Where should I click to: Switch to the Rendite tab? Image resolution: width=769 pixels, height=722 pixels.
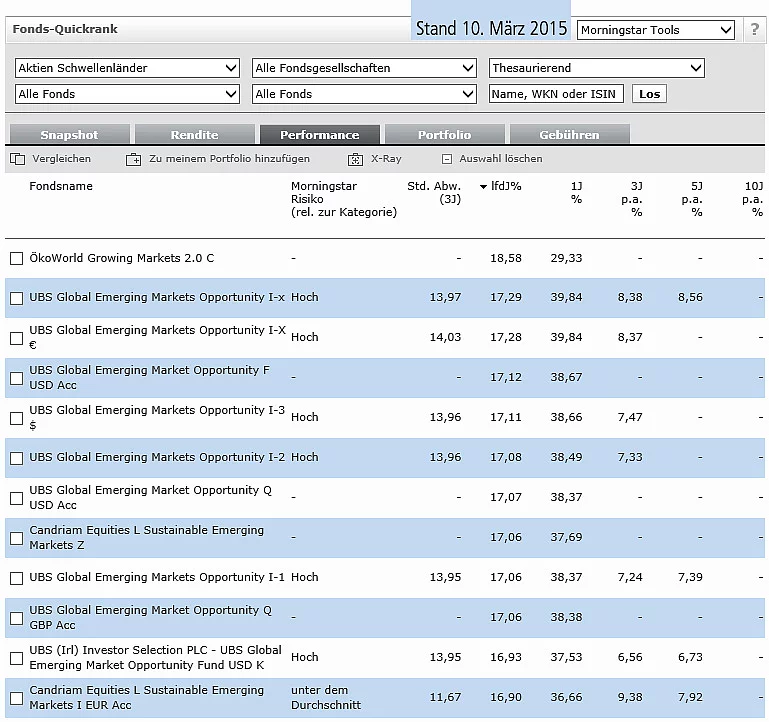pos(195,134)
